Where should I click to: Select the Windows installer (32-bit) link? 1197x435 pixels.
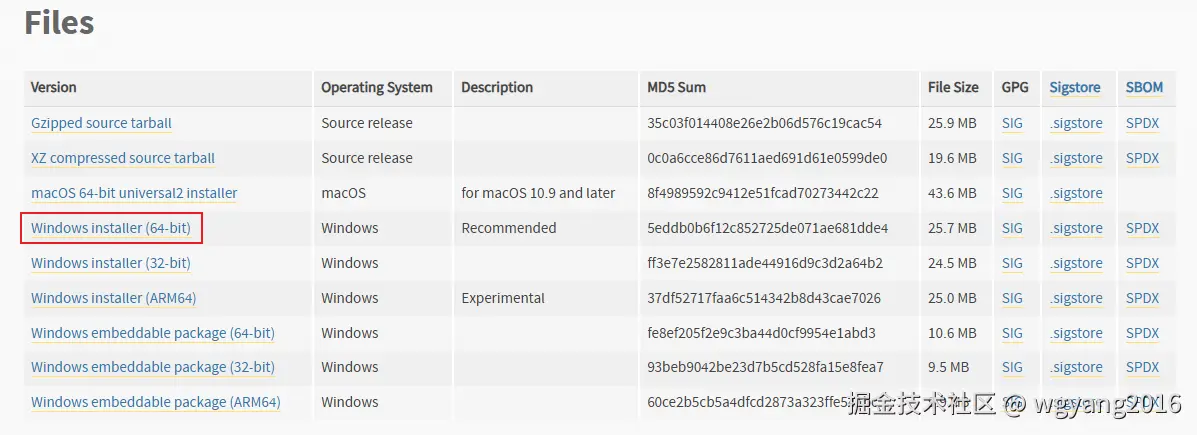click(110, 263)
